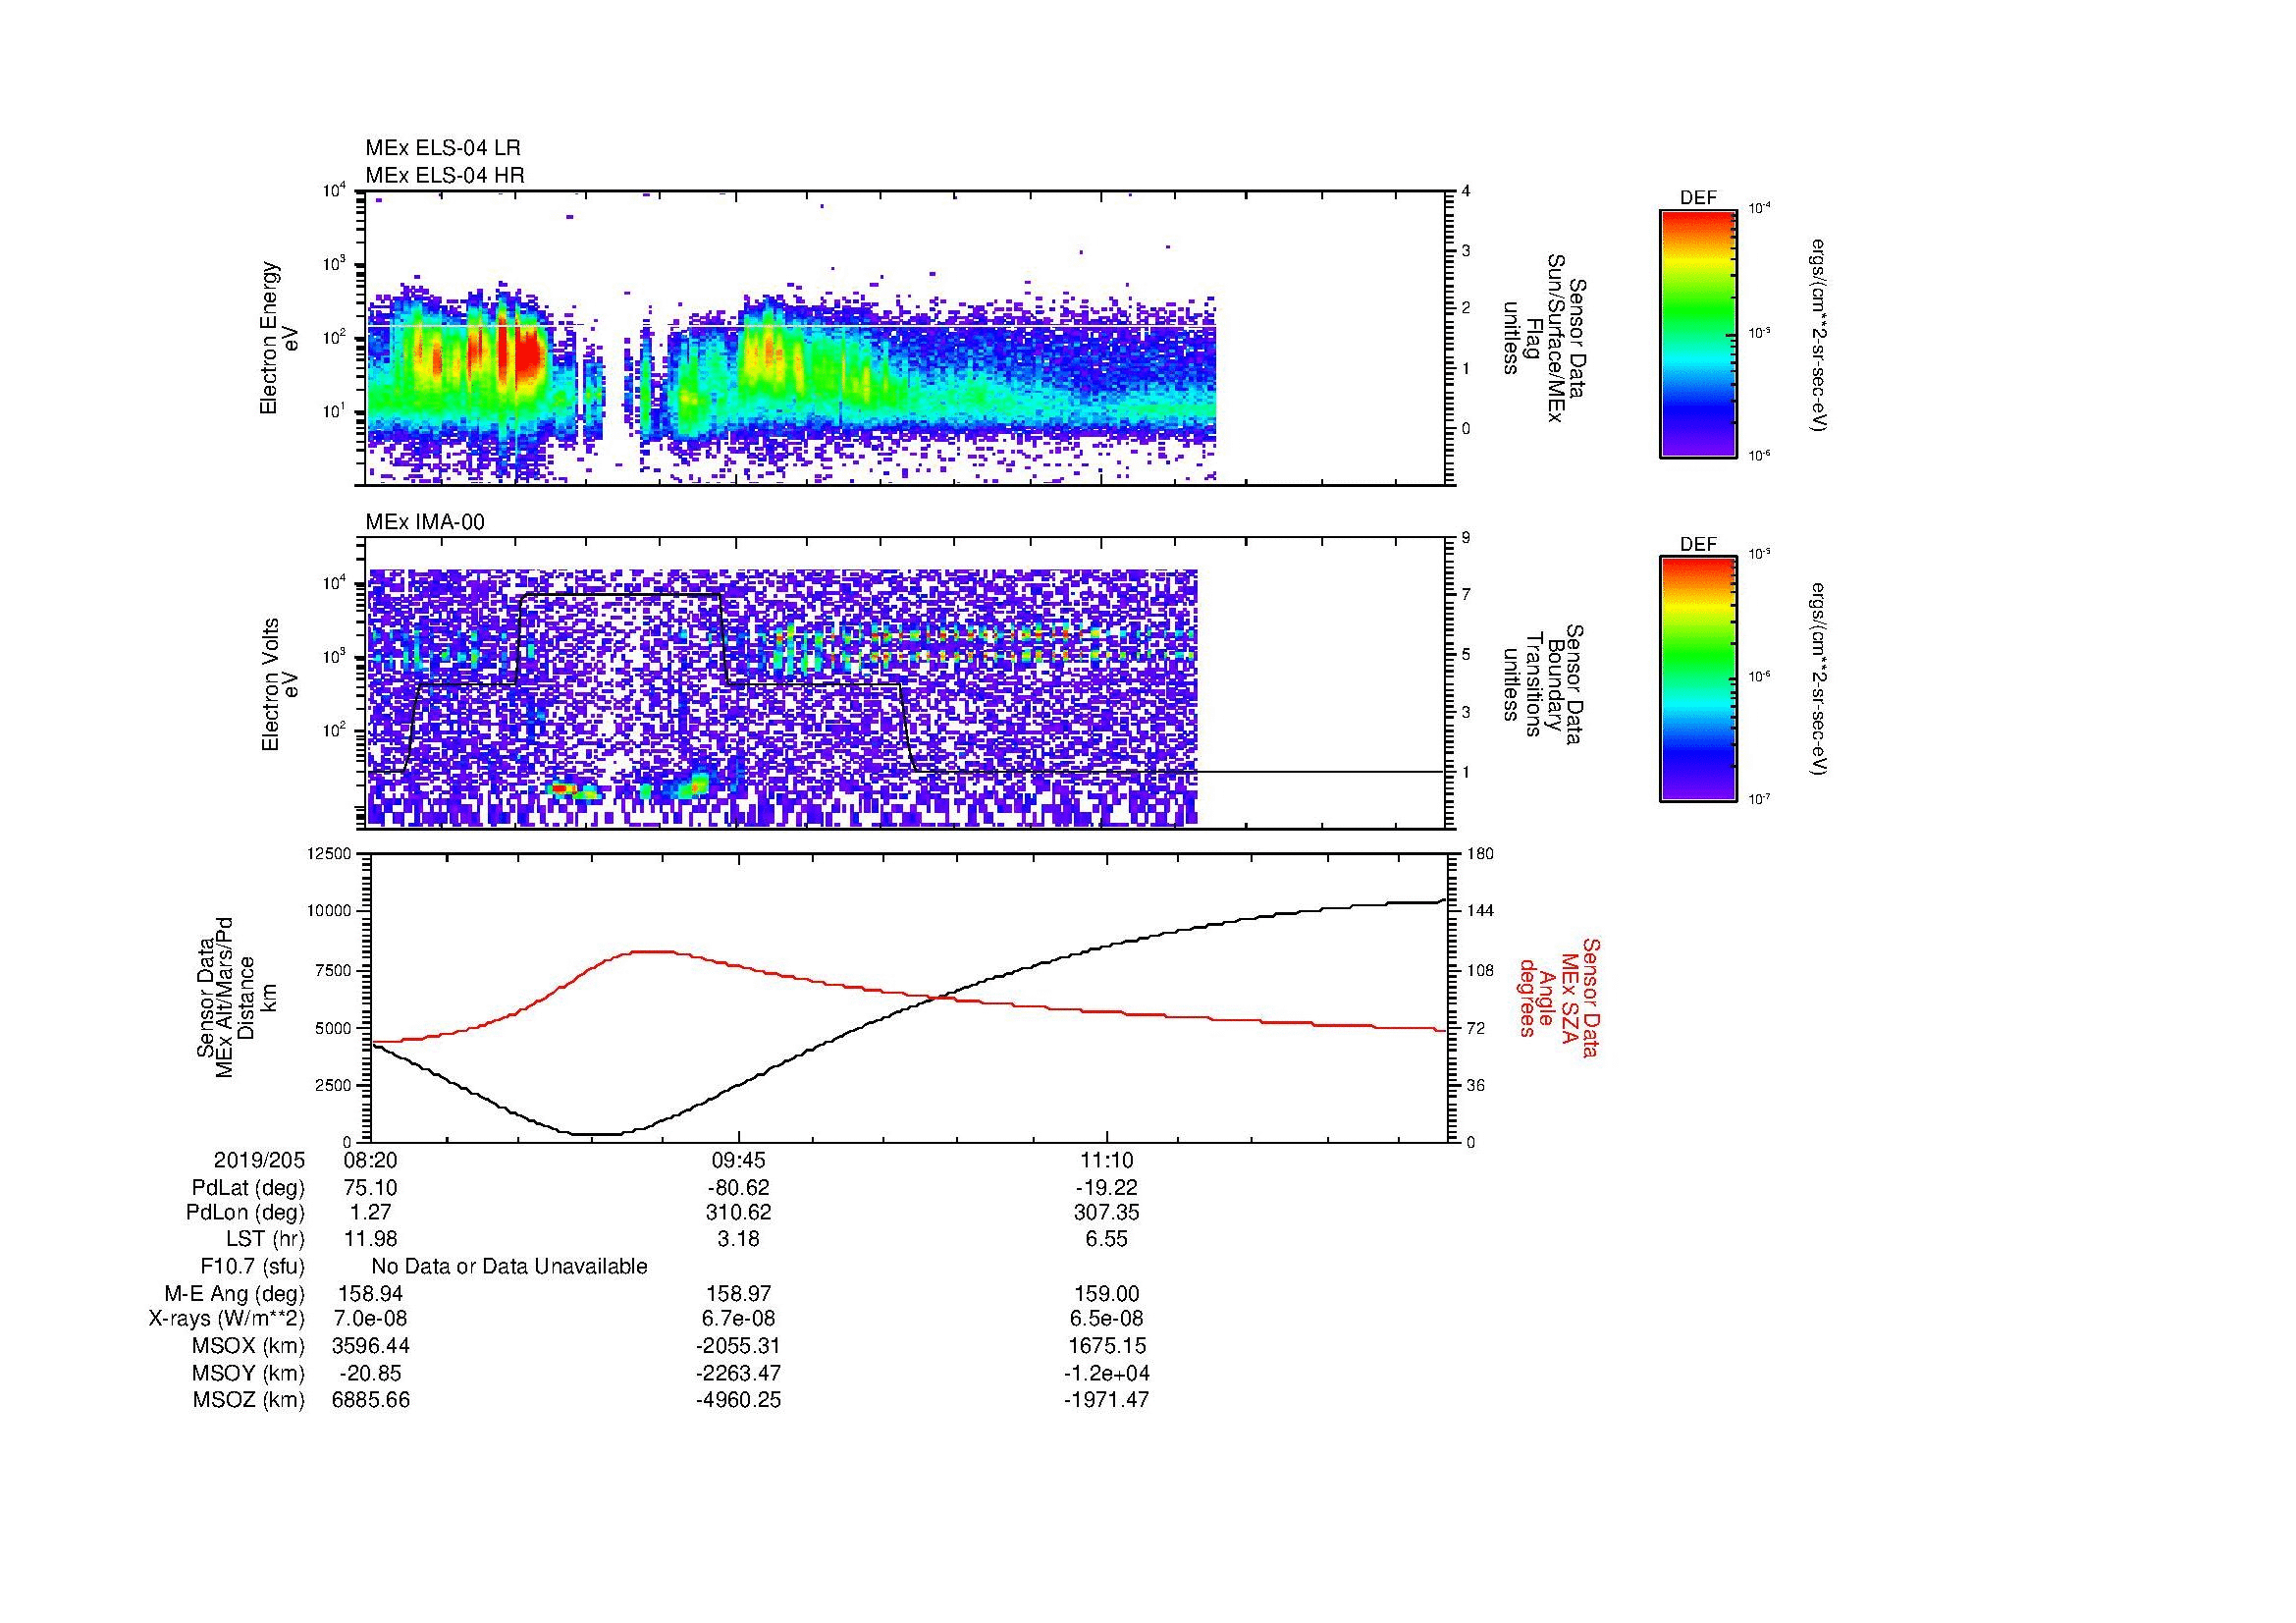
Task: Click the MSOY value -20.85
Action: pos(370,1373)
